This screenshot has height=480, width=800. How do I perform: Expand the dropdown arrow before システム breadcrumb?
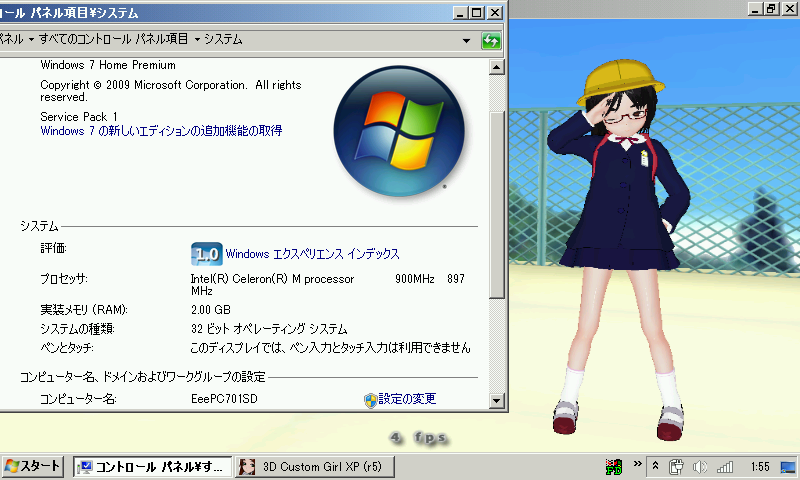(x=196, y=39)
